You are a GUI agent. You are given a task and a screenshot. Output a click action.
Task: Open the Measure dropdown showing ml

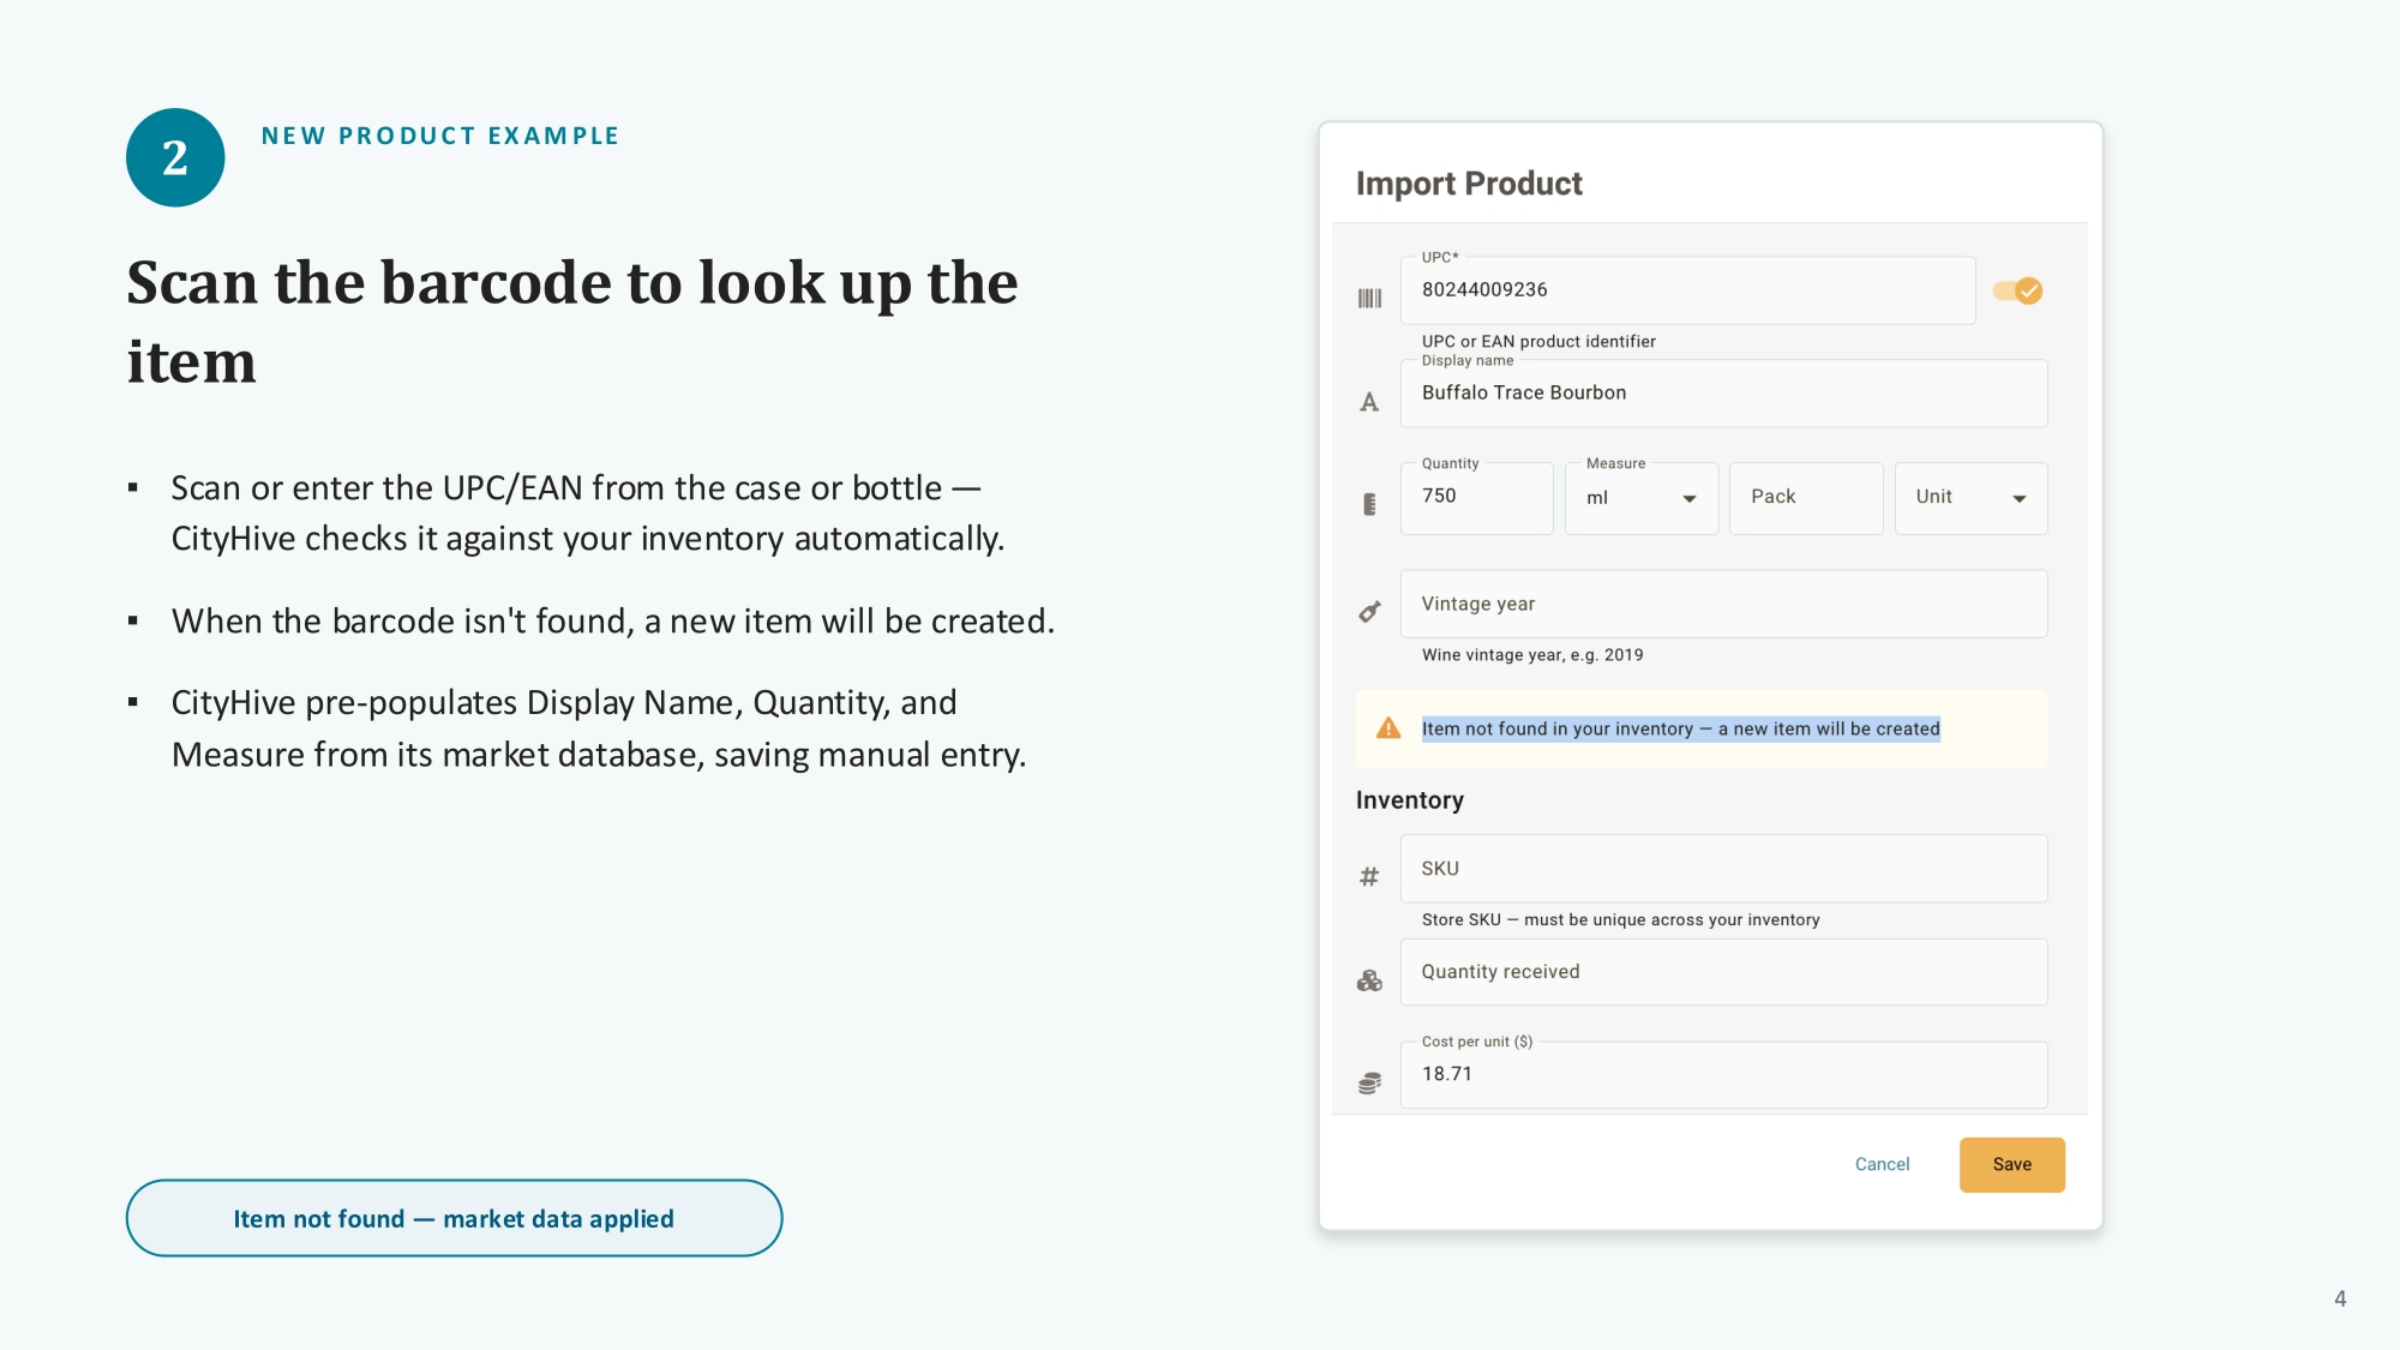pyautogui.click(x=1641, y=498)
